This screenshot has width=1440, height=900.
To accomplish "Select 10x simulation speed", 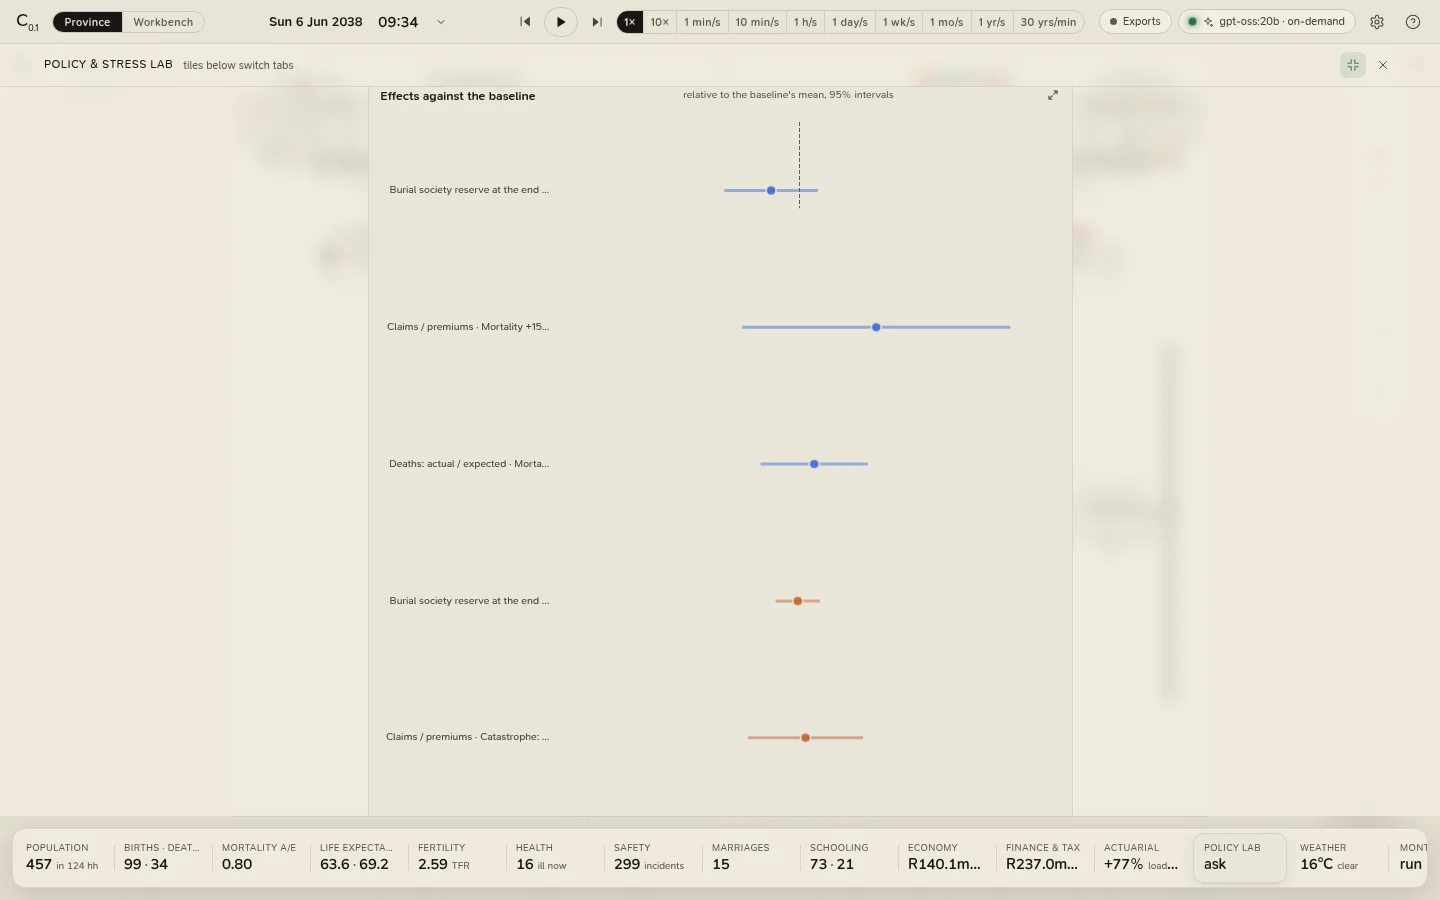I will (660, 22).
